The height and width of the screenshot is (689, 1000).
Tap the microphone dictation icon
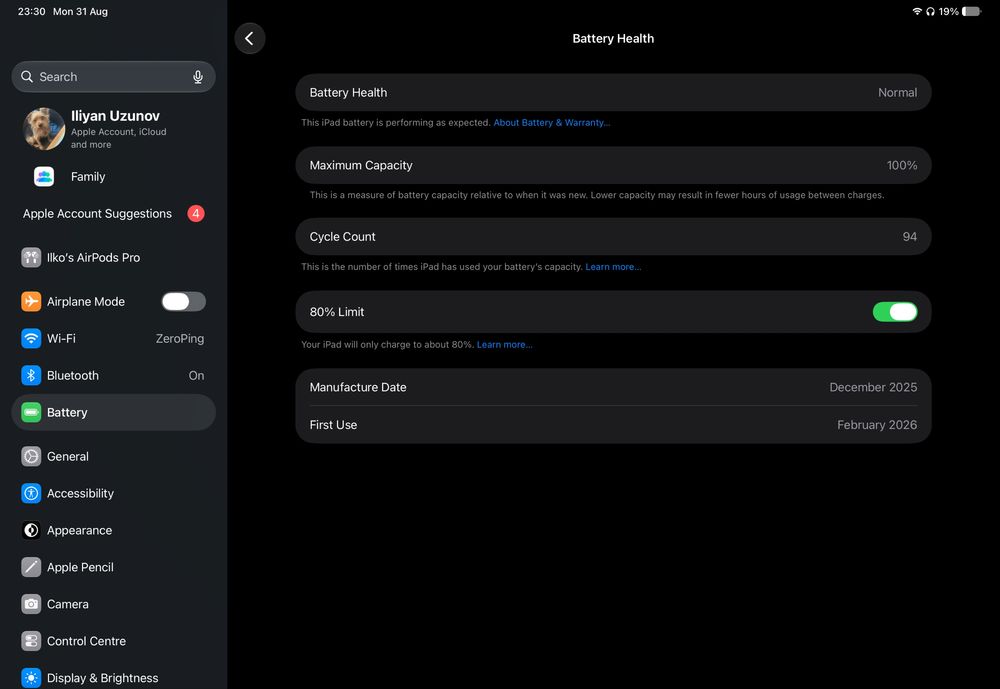coord(198,77)
